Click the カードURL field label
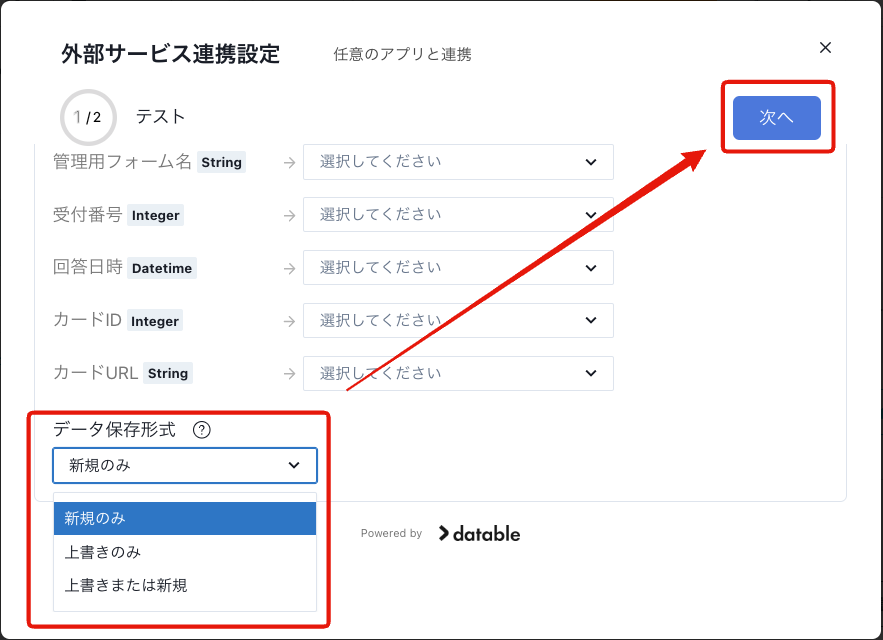Image resolution: width=883 pixels, height=640 pixels. pyautogui.click(x=95, y=373)
